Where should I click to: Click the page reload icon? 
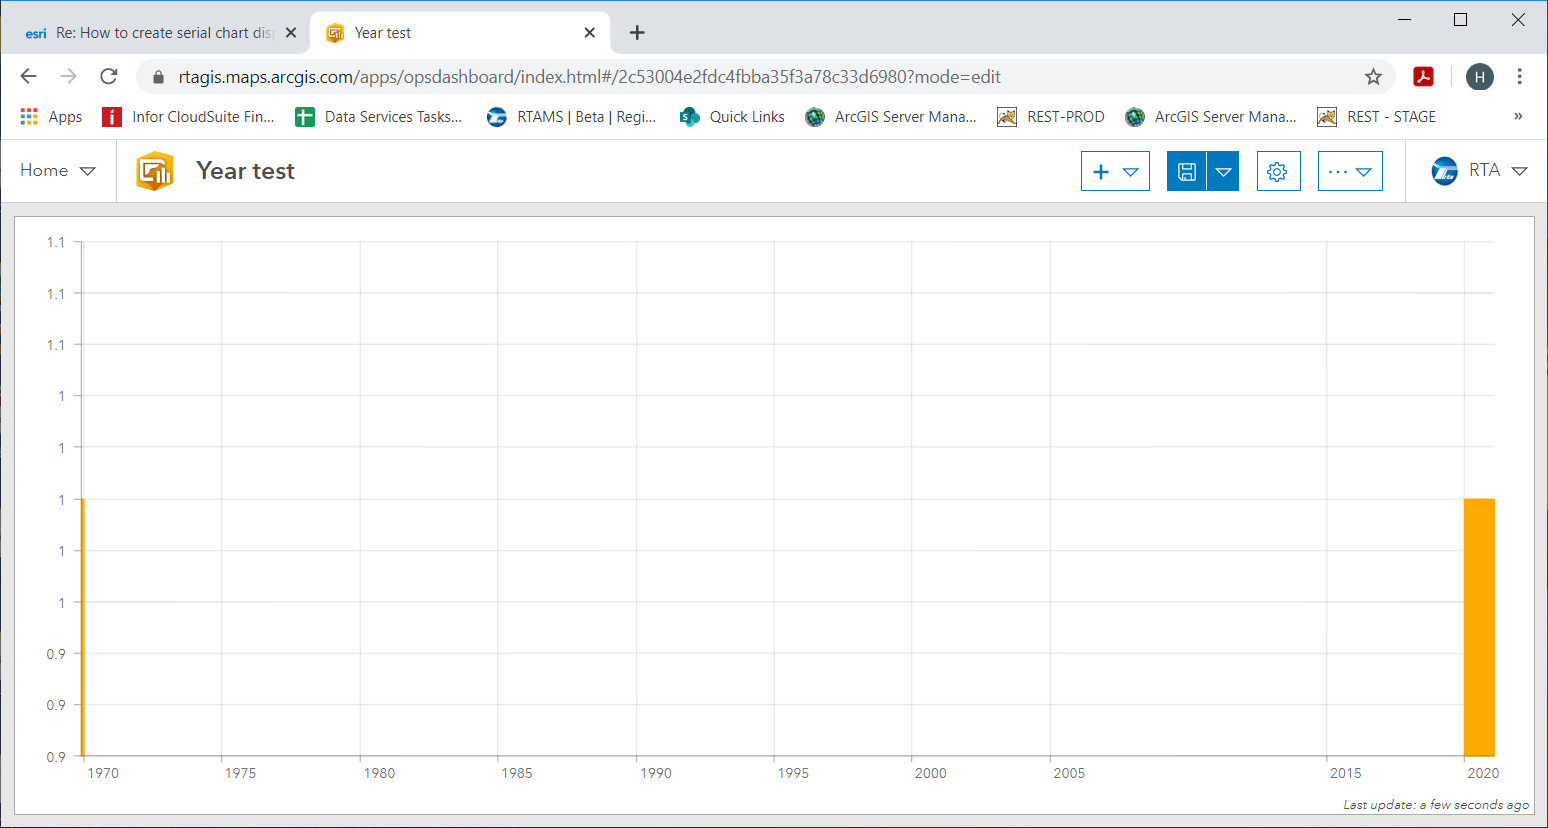click(108, 76)
